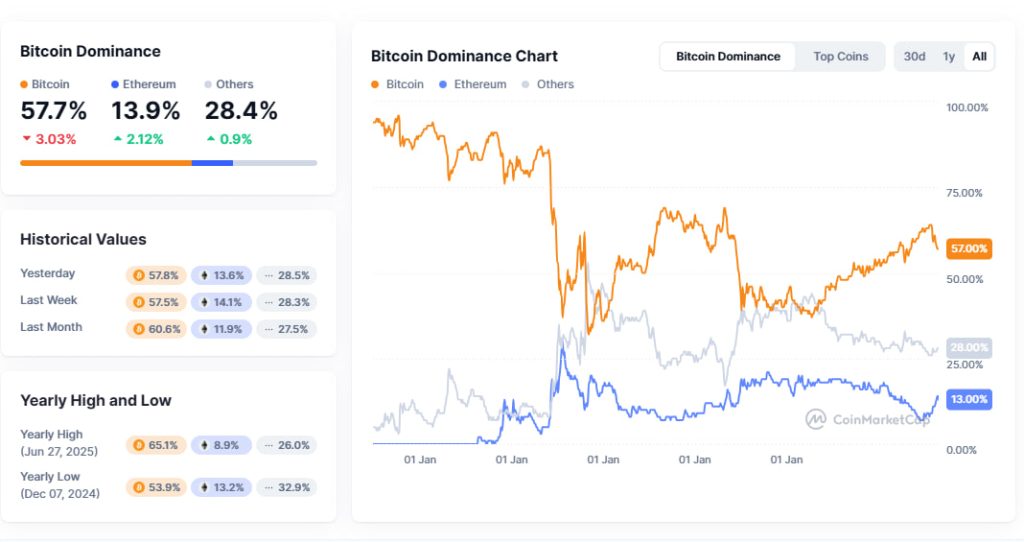The width and height of the screenshot is (1024, 542).
Task: Switch to the Top Coins tab
Action: [840, 56]
